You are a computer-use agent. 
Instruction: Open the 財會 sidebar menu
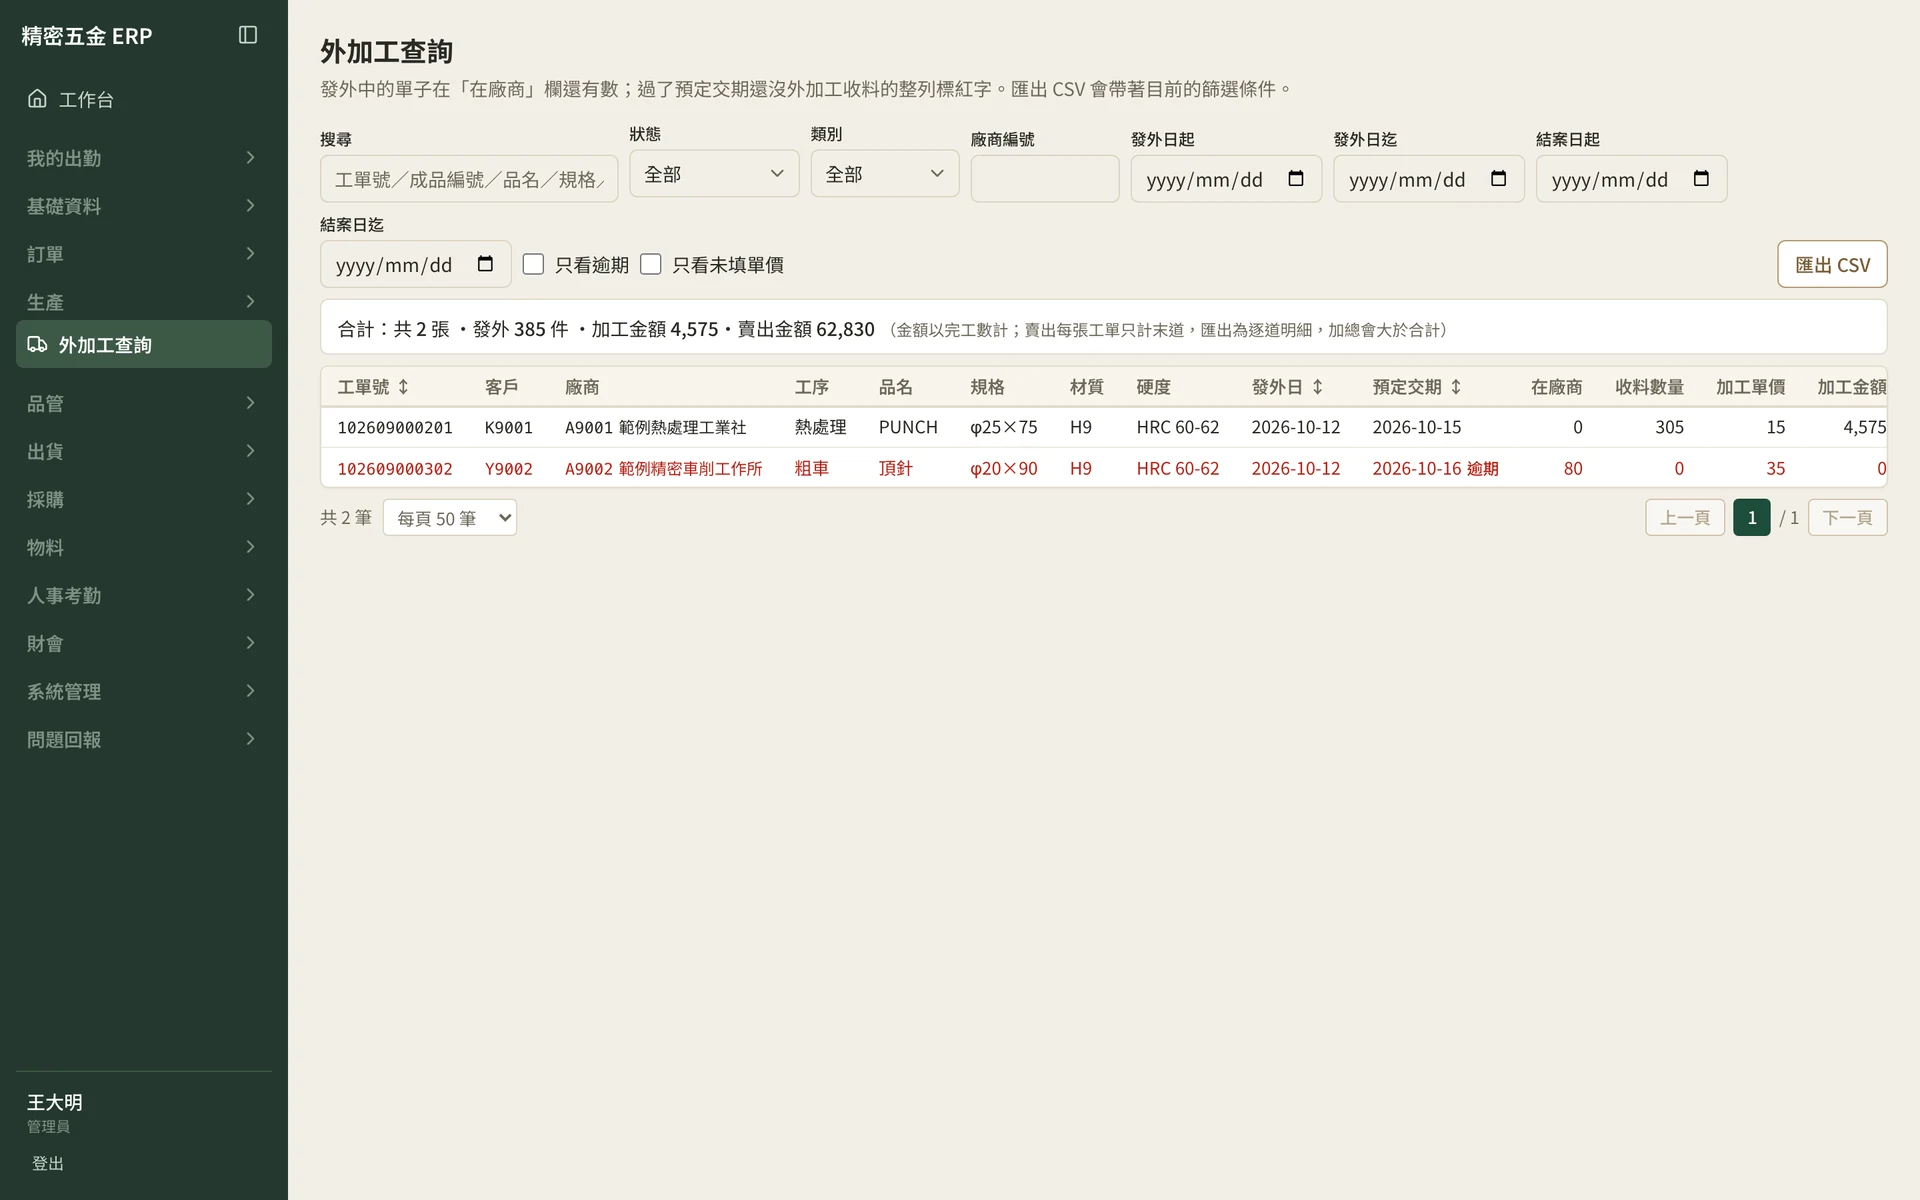(143, 643)
